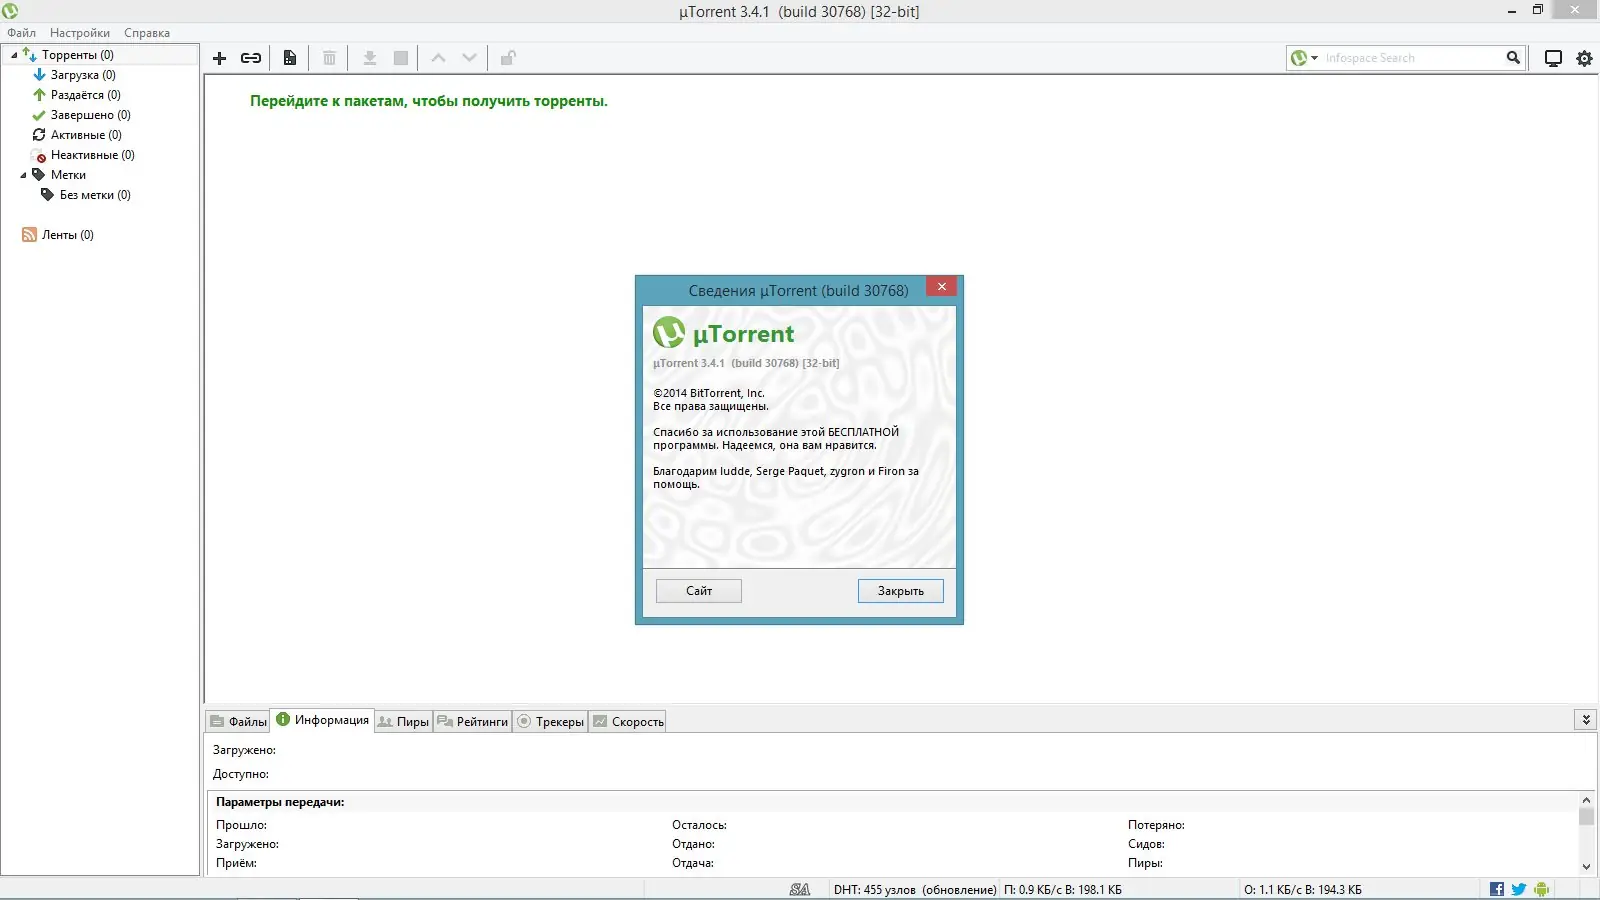Viewport: 1600px width, 900px height.
Task: Maximize the µTorrent window
Action: [x=1538, y=10]
